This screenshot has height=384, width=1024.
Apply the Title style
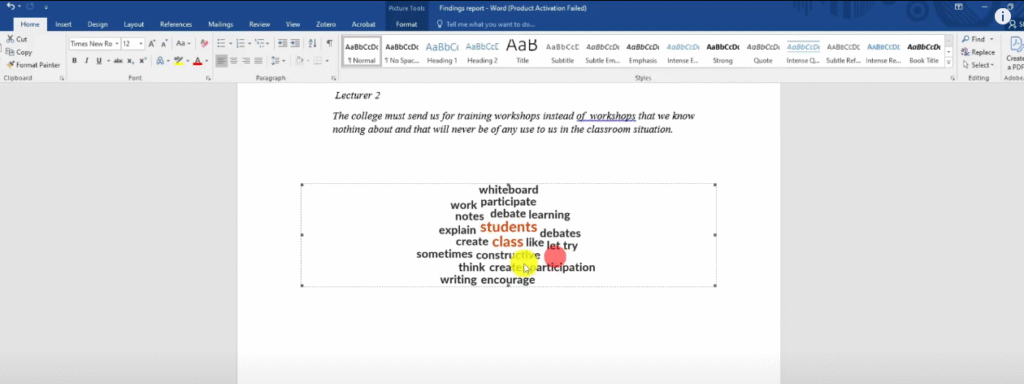click(522, 52)
